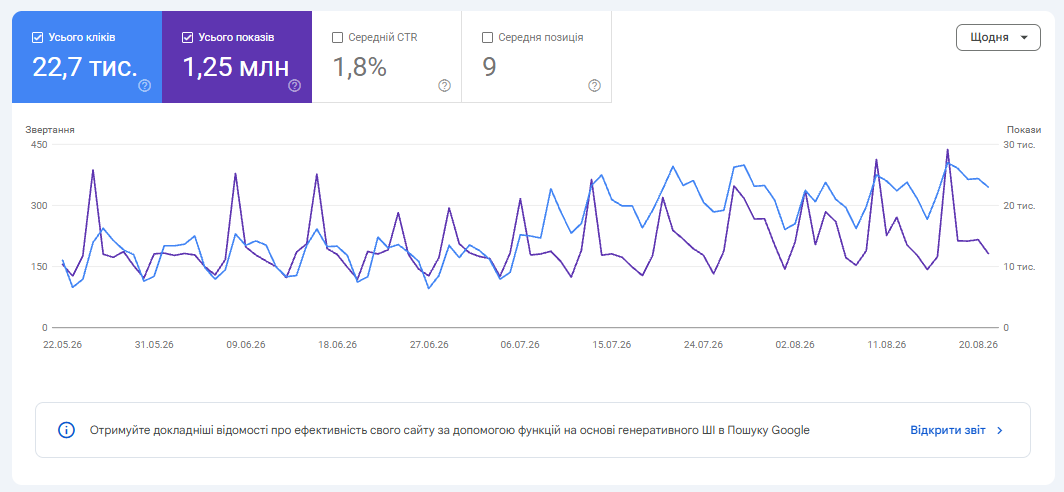The image size is (1064, 492).
Task: Click help icon on Усього показів card
Action: pos(294,86)
